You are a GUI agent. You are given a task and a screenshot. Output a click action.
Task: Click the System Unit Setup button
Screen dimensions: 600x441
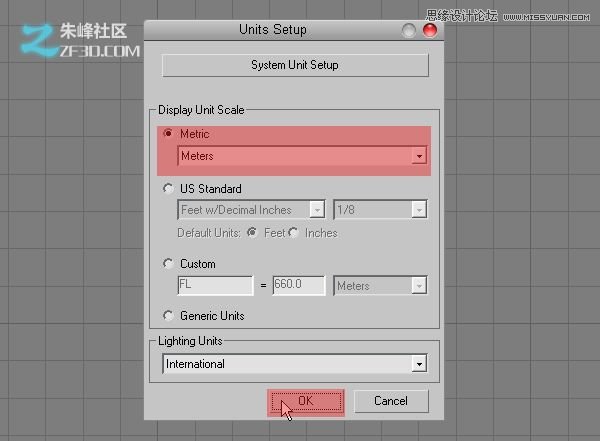[295, 65]
